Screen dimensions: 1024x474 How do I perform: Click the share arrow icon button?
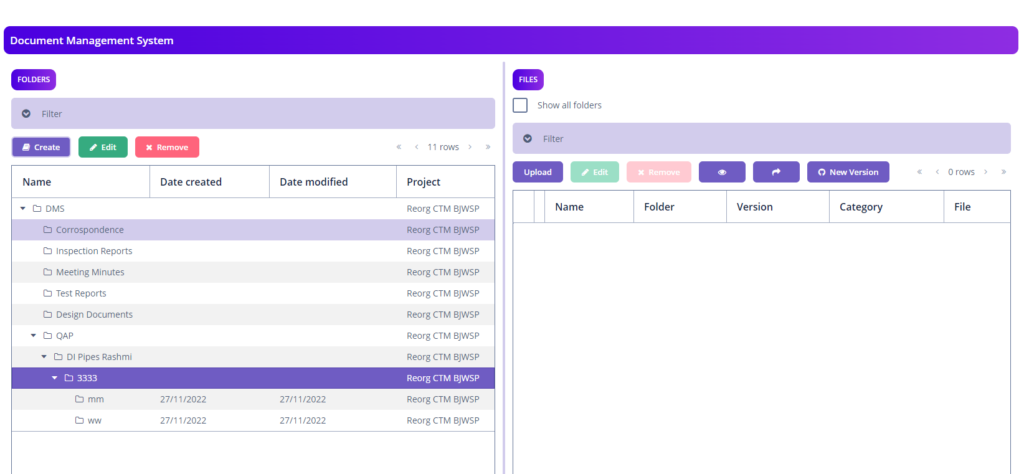pos(776,172)
